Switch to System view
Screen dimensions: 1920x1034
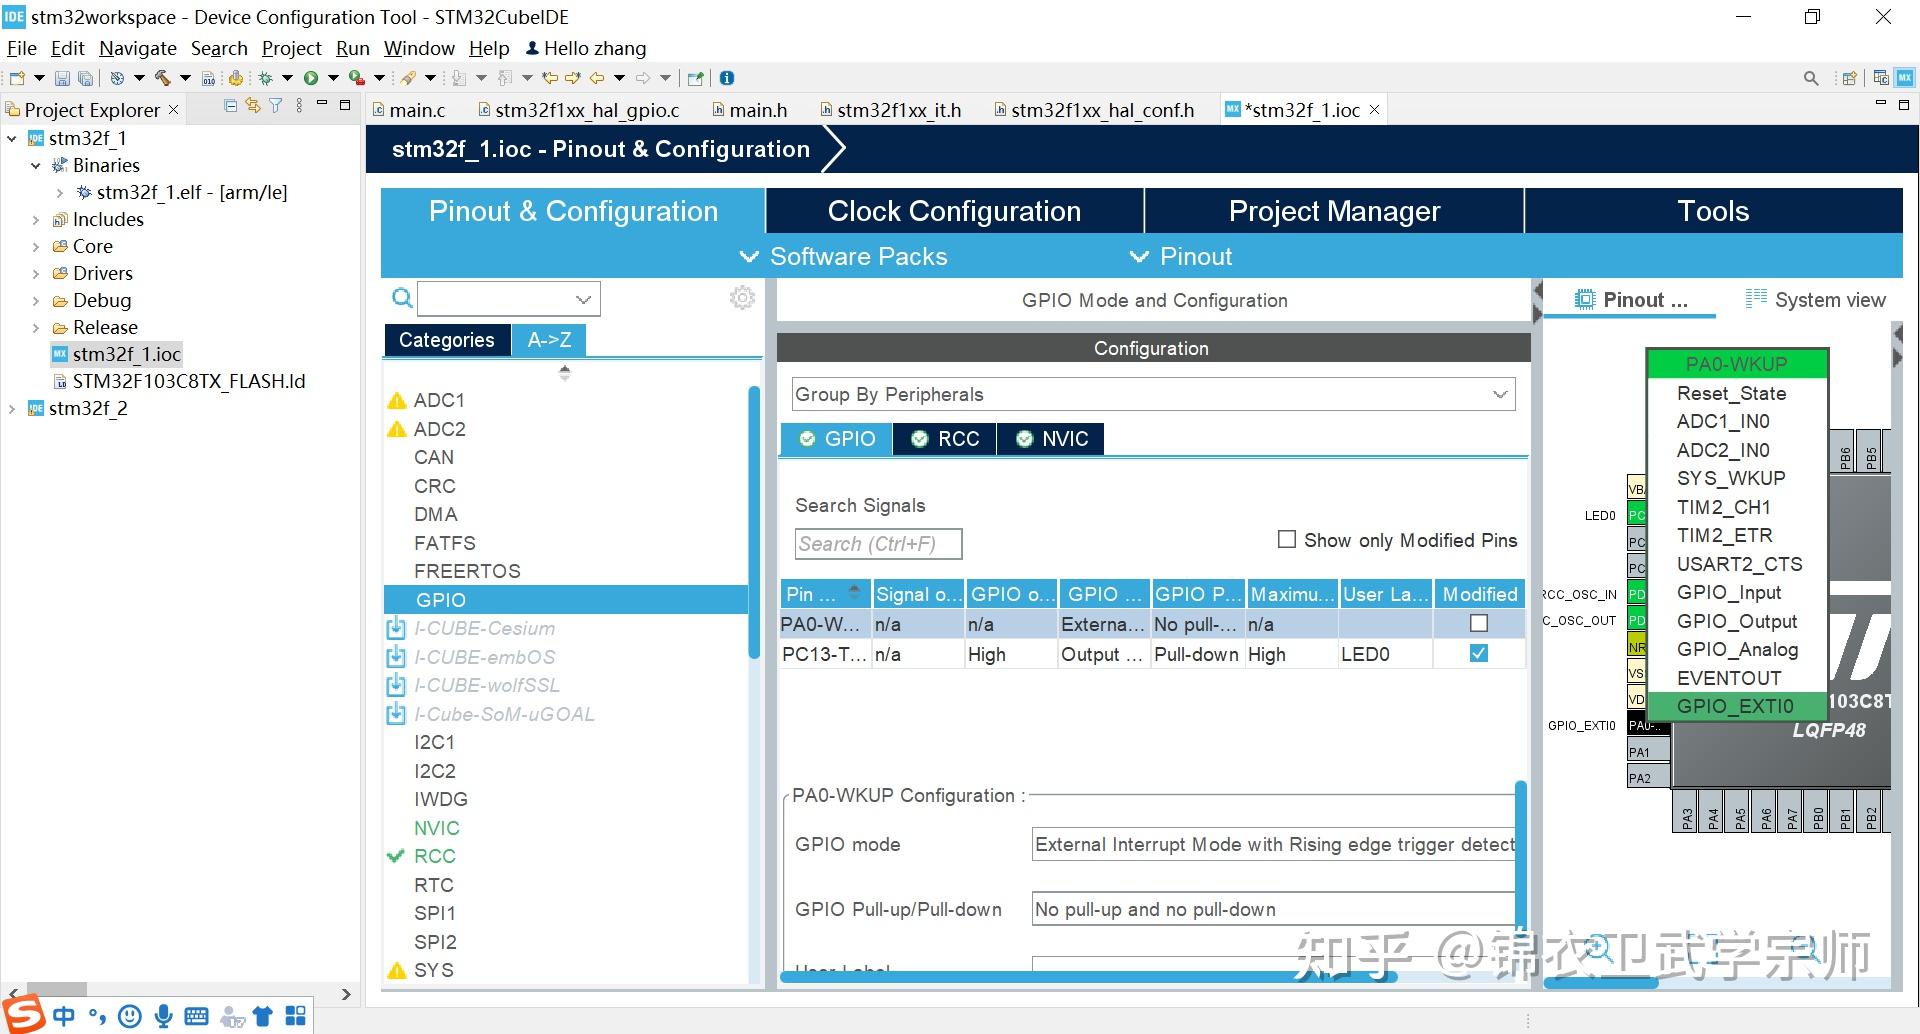click(1816, 300)
